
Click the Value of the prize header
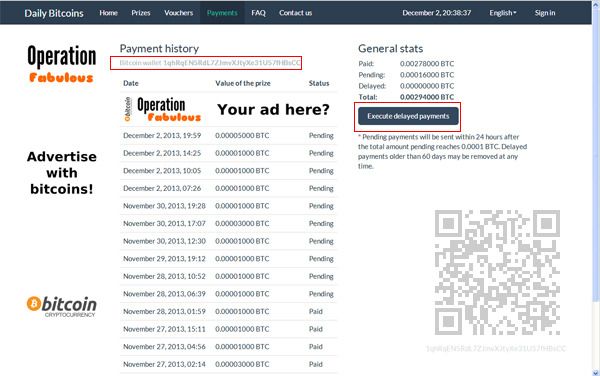pos(243,83)
